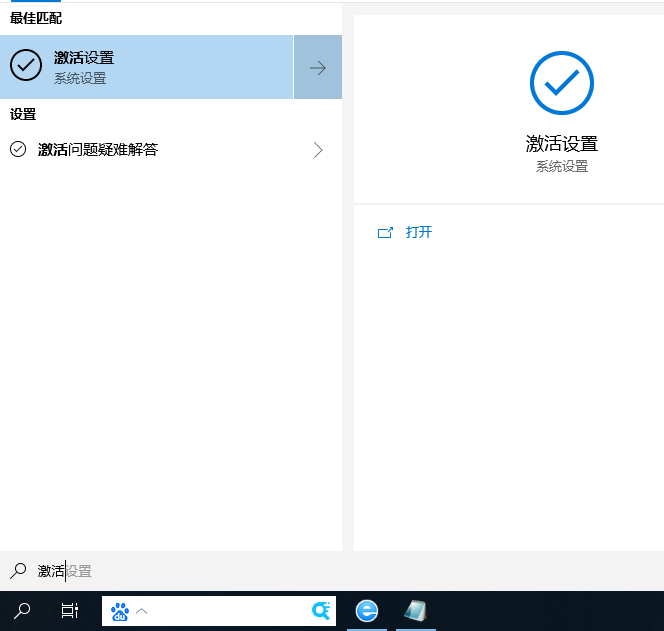The image size is (664, 631).
Task: Open Task View from the taskbar
Action: click(x=69, y=610)
